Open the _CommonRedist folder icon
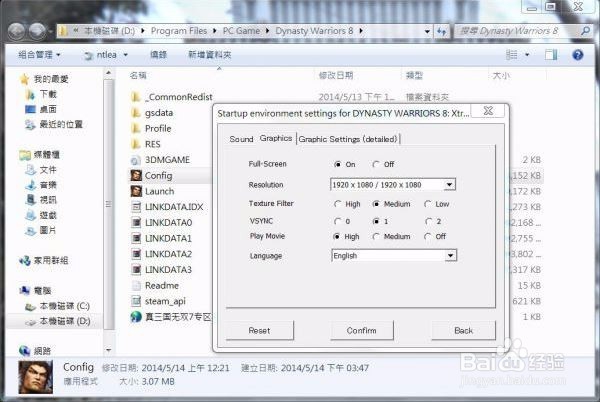 coord(135,97)
